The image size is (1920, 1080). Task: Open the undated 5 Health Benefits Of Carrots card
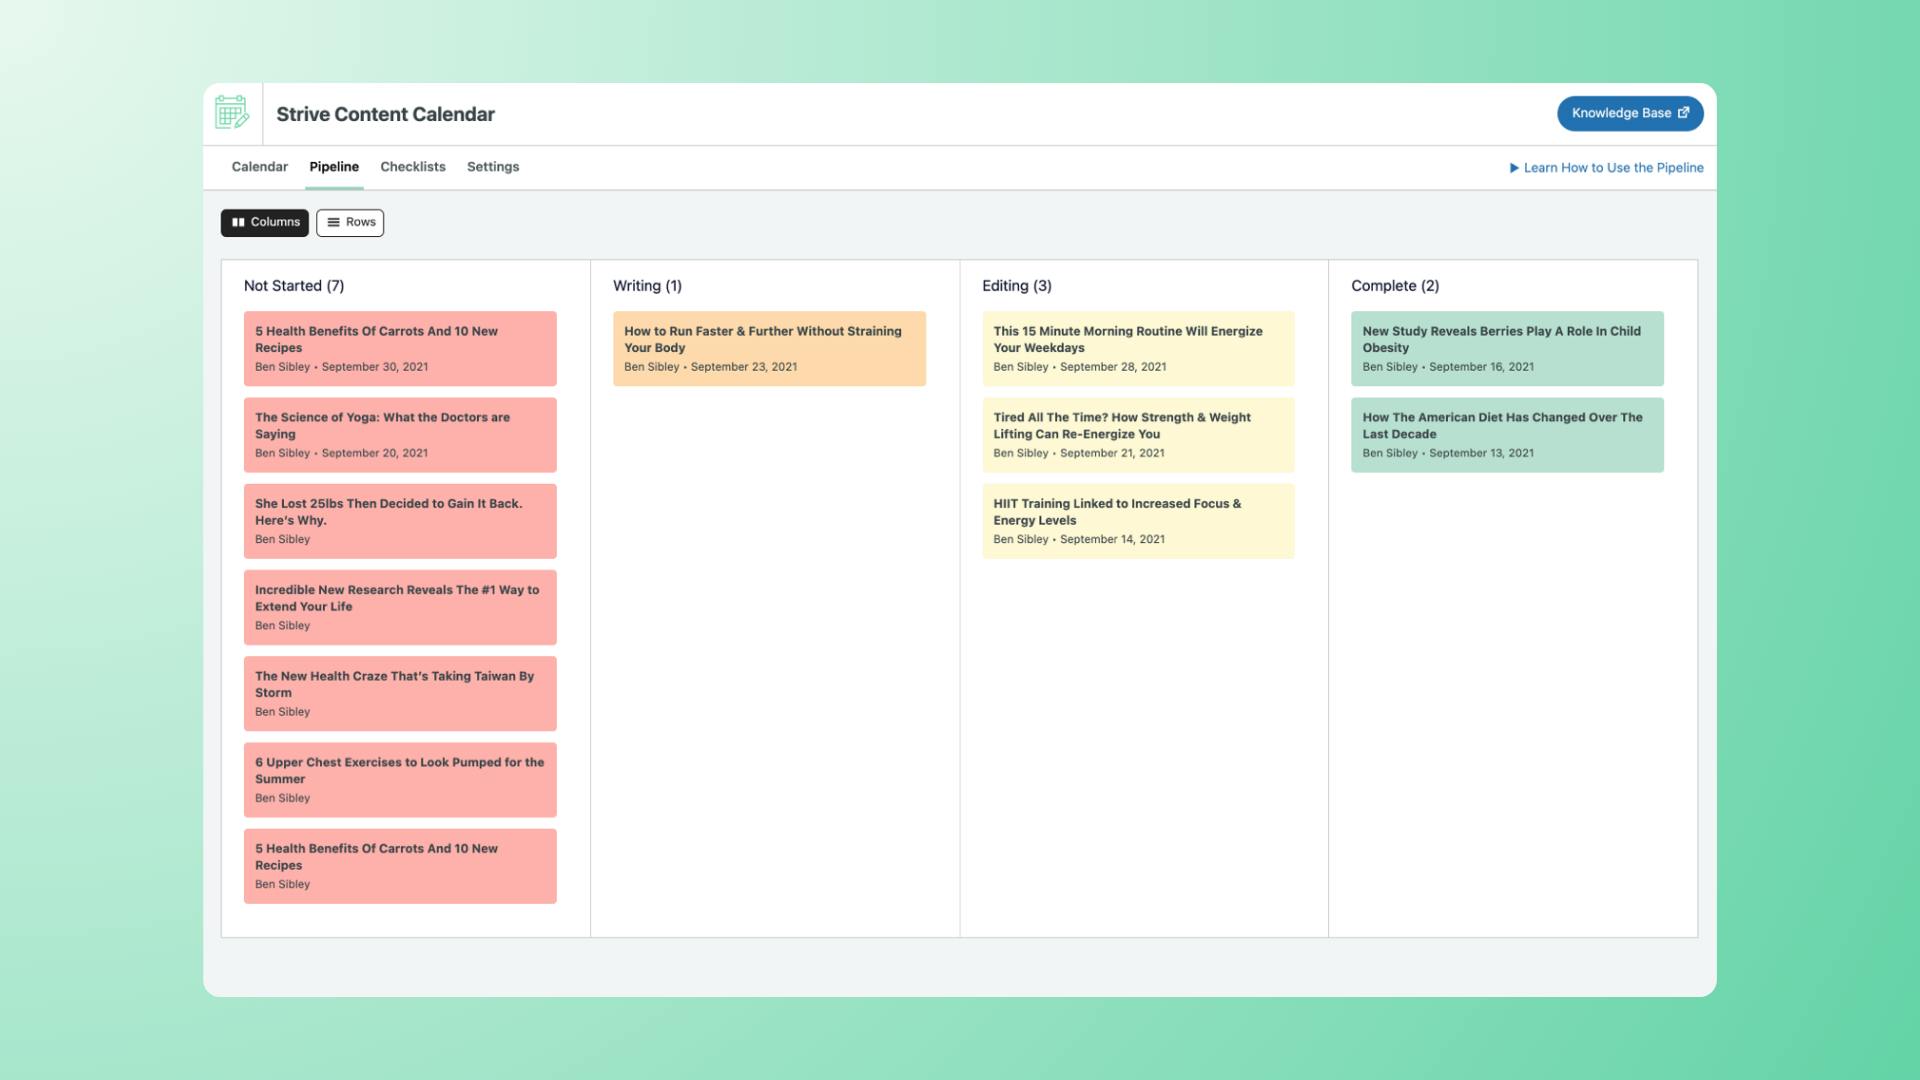pos(400,866)
